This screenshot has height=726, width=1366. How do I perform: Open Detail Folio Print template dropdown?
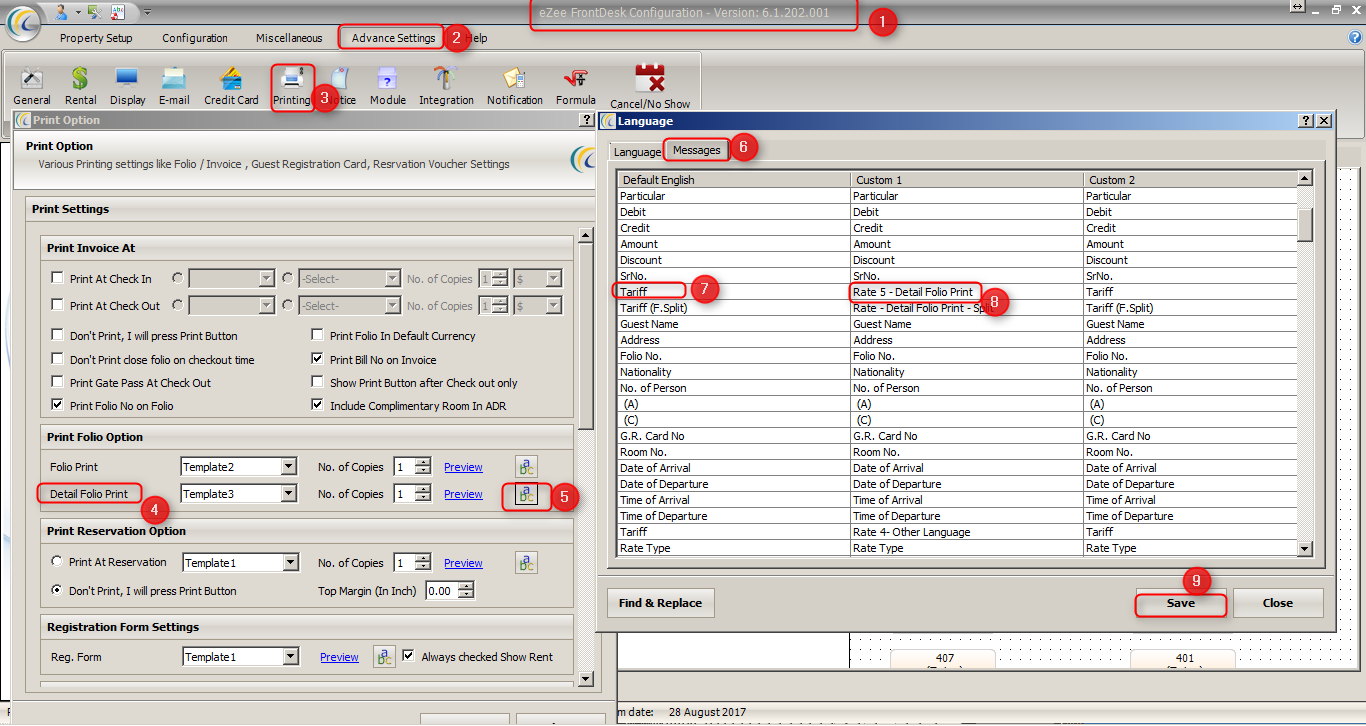[x=288, y=494]
